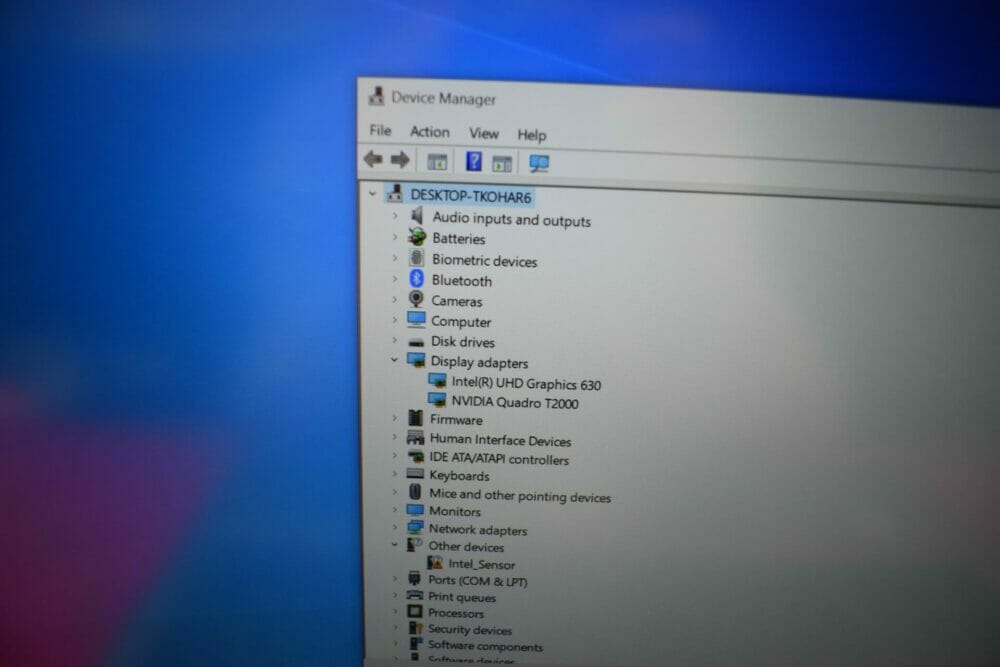
Task: Click the Bluetooth logo icon
Action: tap(416, 279)
